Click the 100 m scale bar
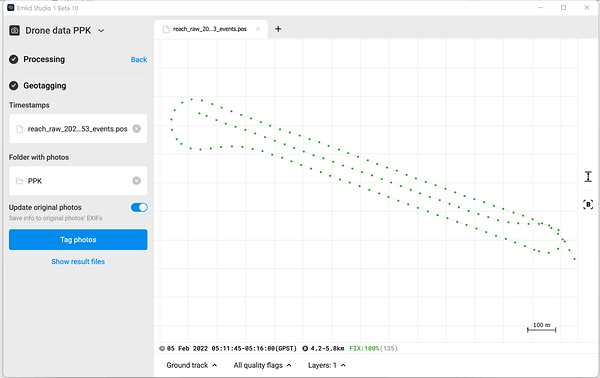The image size is (600, 378). [541, 327]
